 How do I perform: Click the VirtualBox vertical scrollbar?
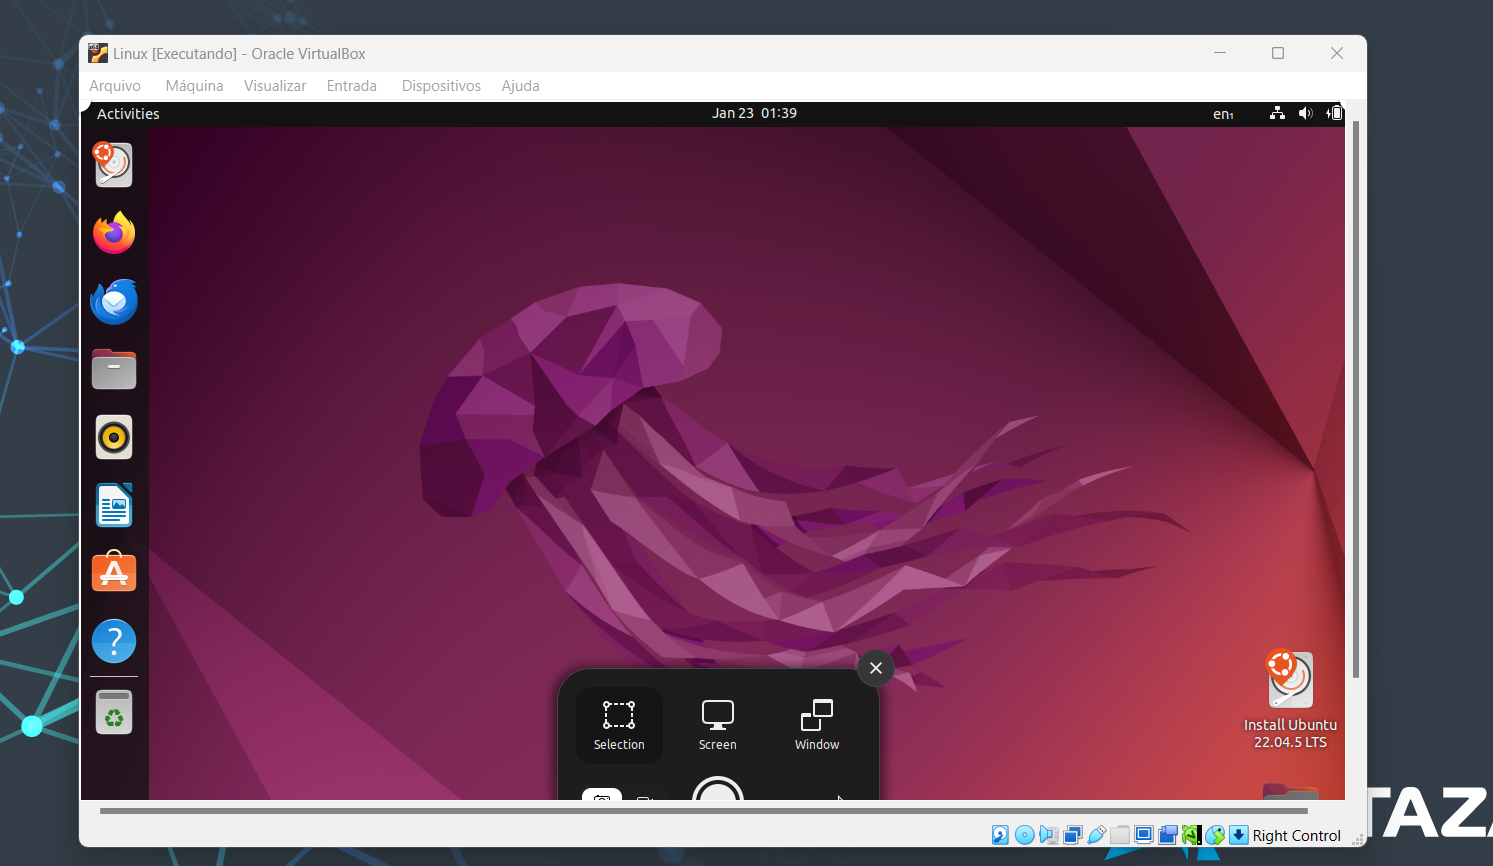pyautogui.click(x=1356, y=399)
